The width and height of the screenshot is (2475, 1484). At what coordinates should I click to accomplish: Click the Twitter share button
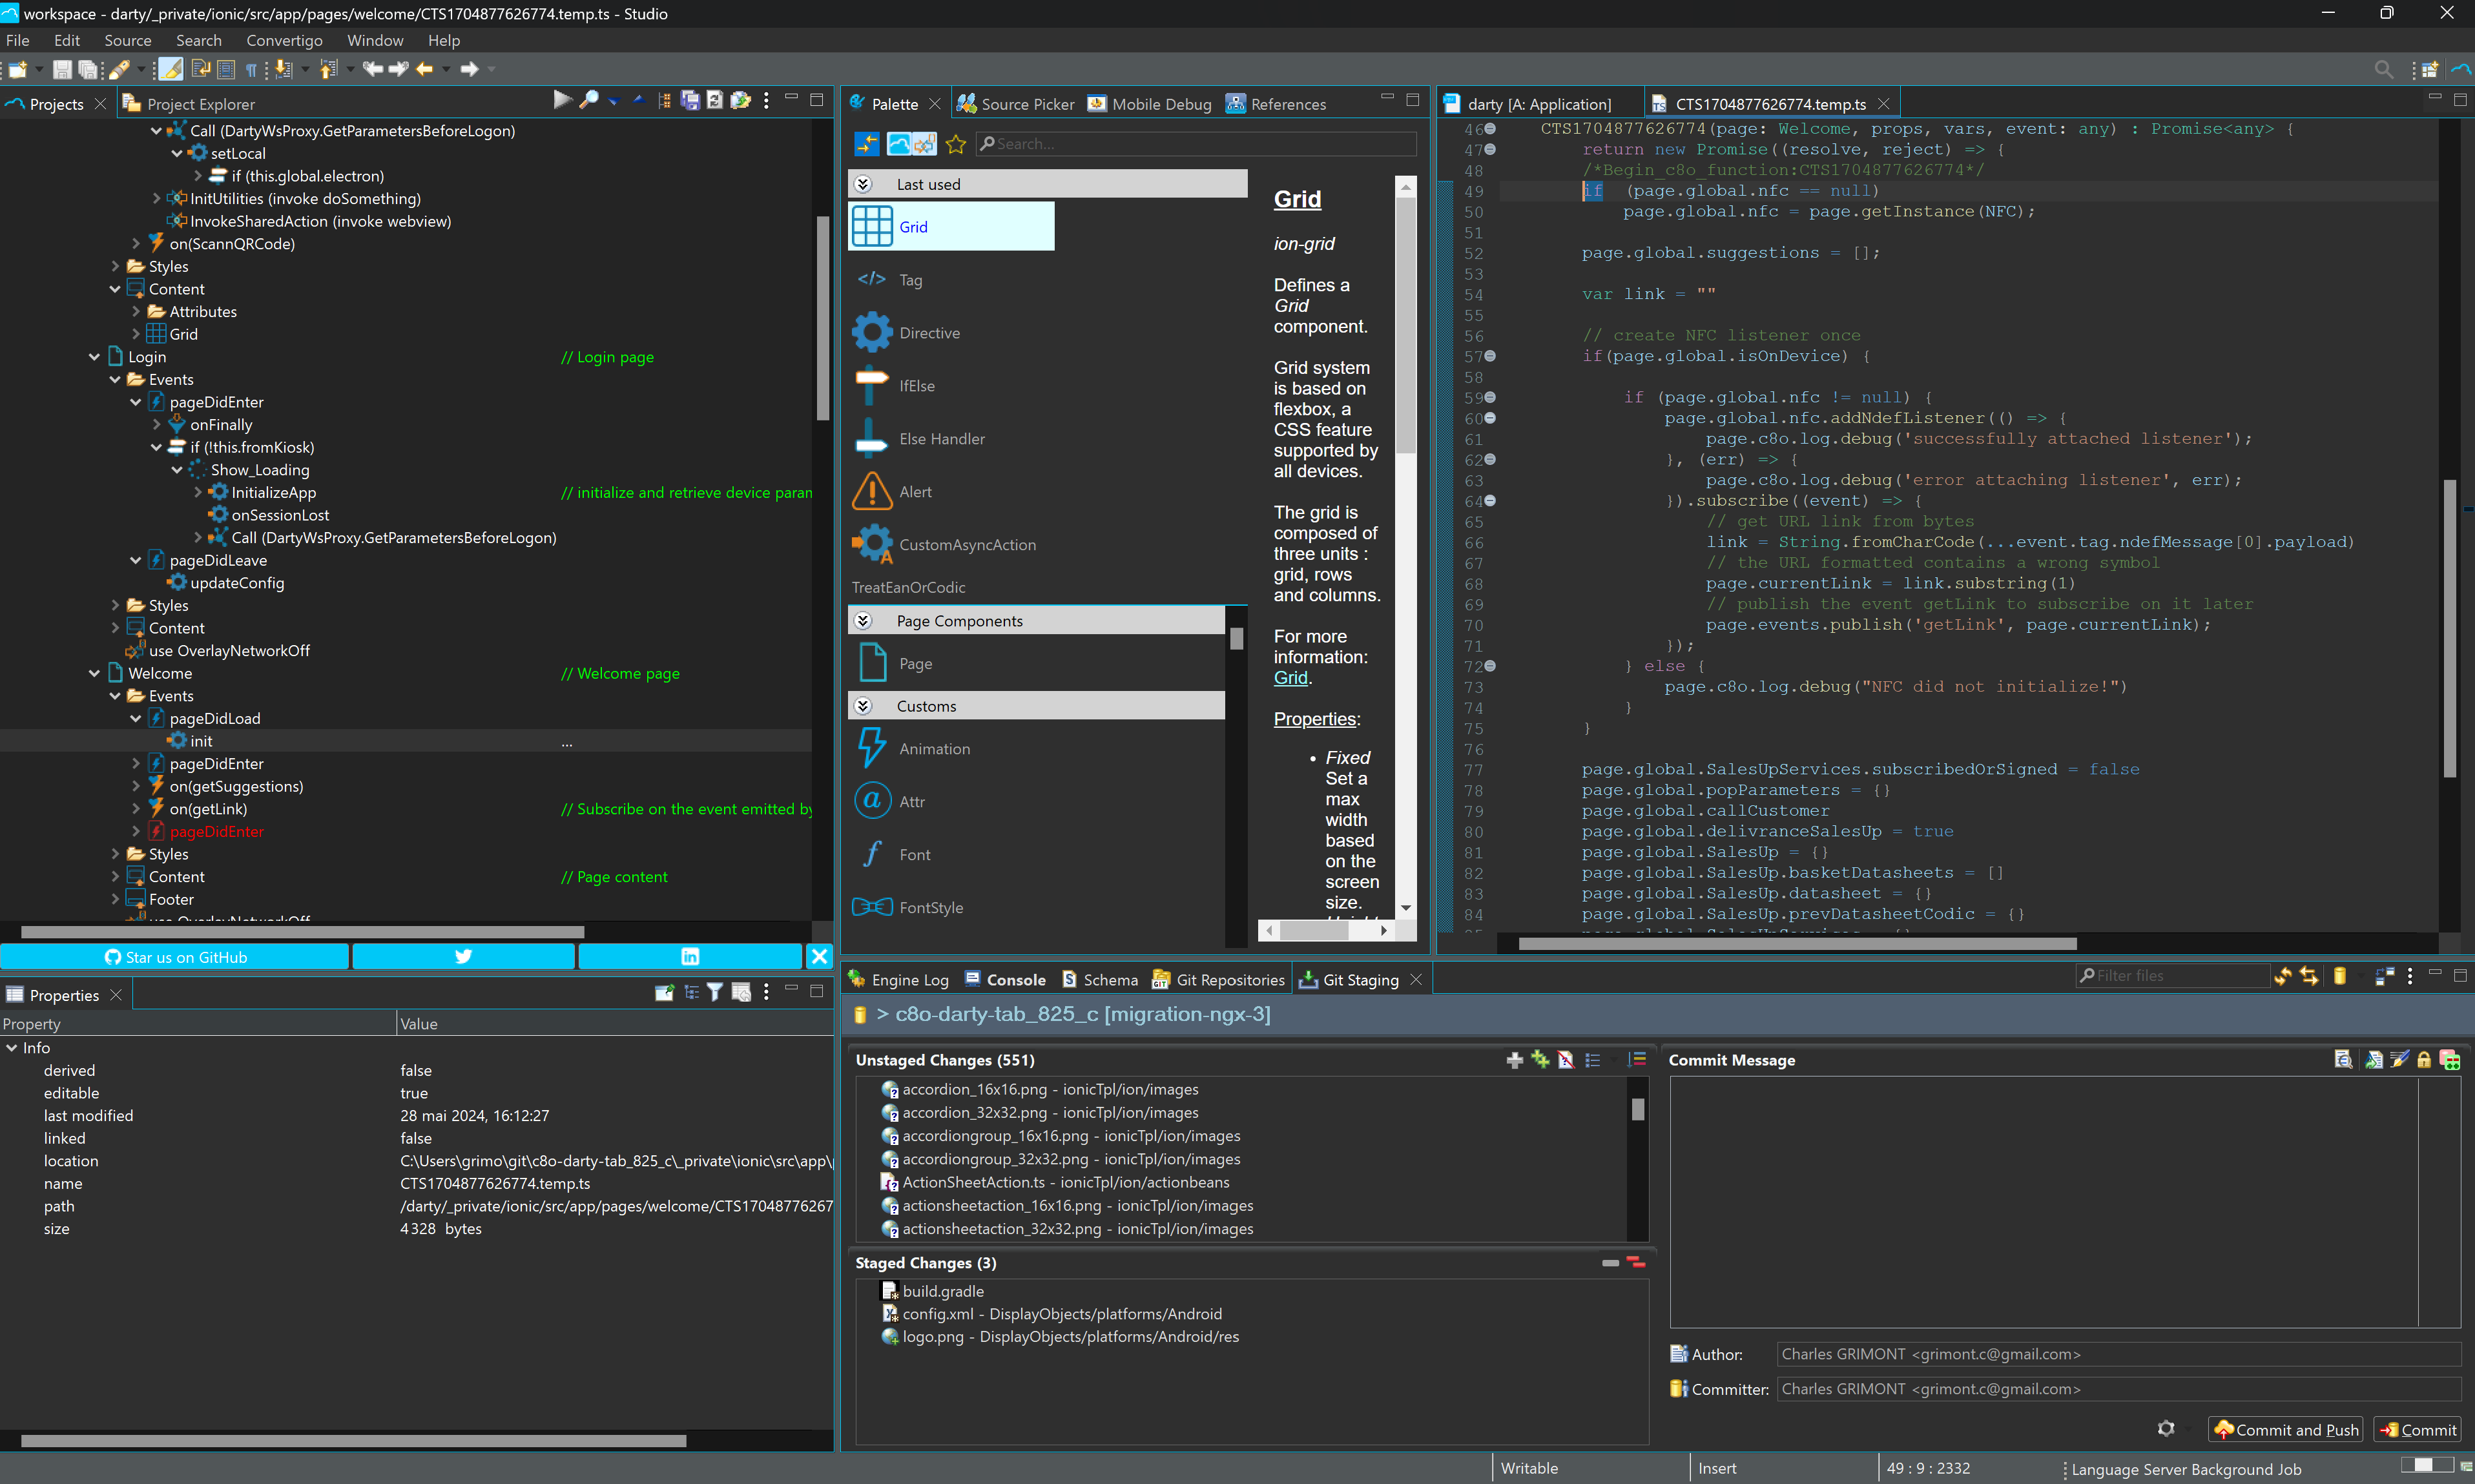coord(463,957)
